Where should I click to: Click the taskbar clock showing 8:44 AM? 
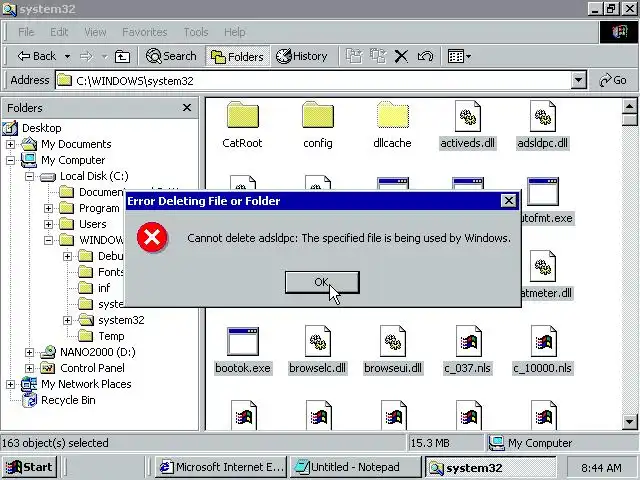(601, 468)
